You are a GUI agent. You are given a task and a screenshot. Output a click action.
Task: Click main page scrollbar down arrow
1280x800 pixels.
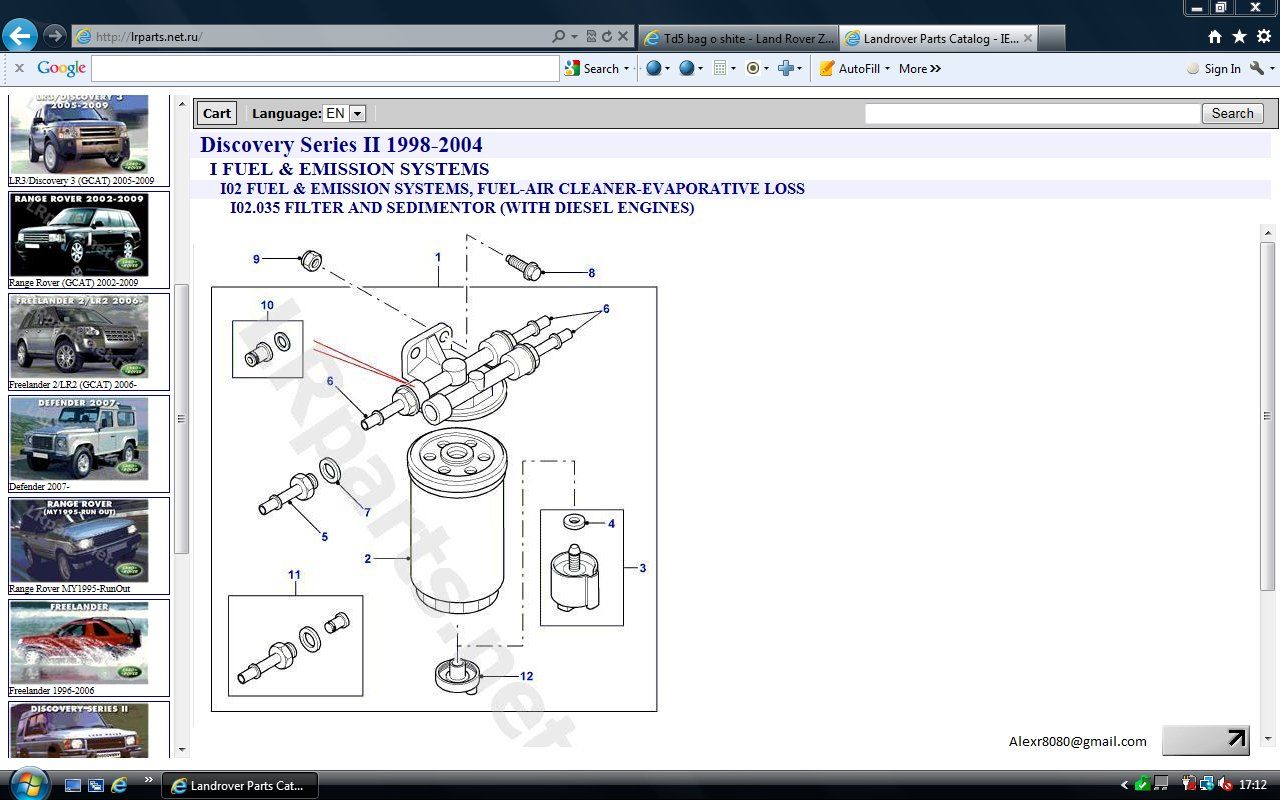[x=1268, y=739]
